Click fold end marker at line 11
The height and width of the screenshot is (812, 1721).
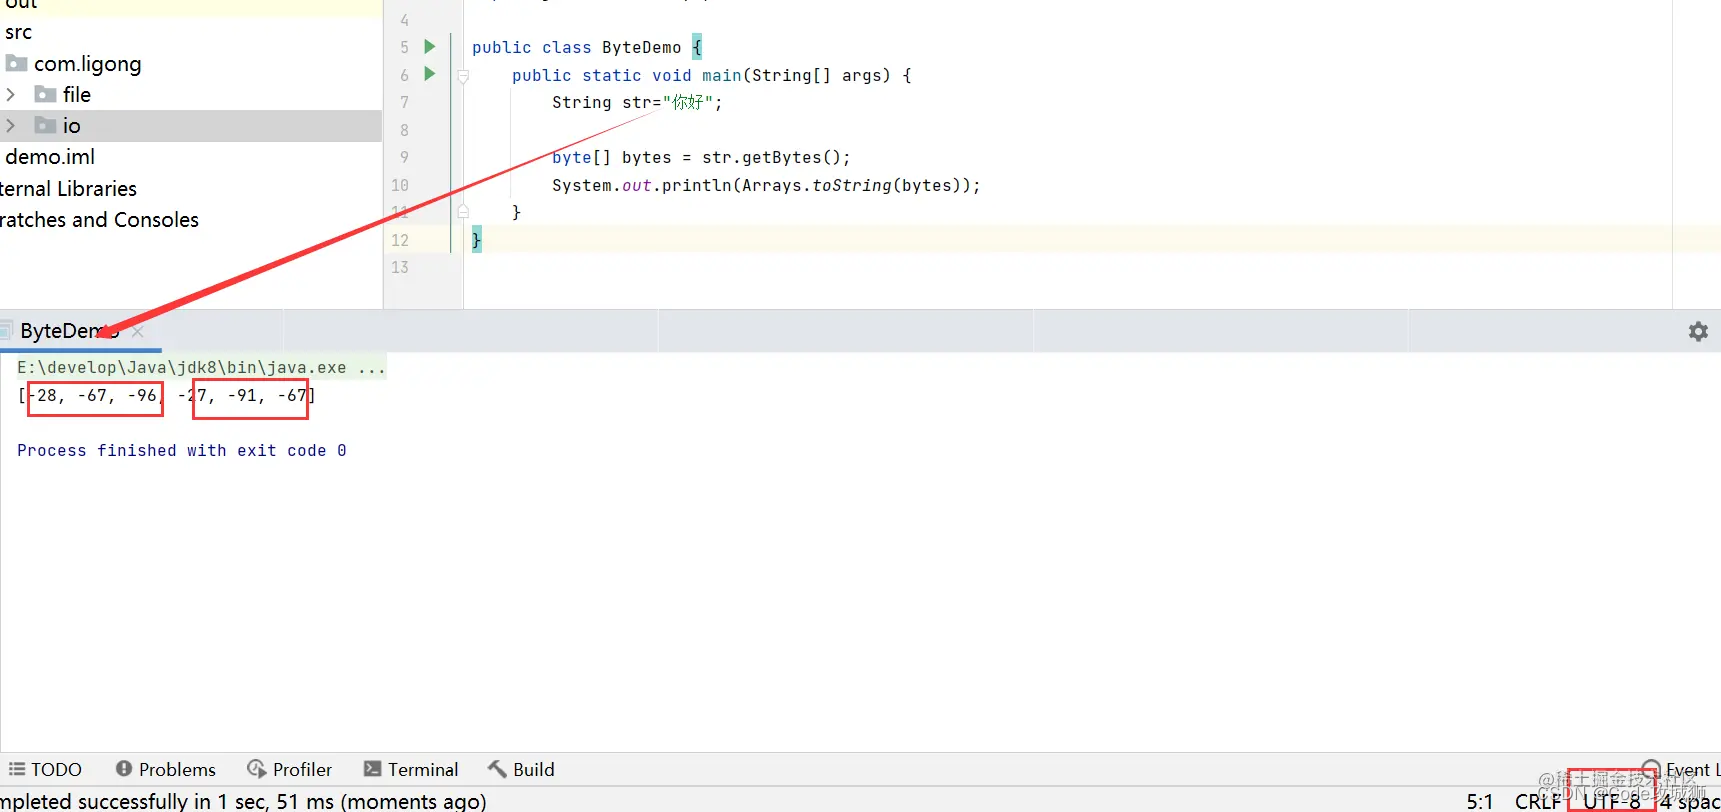[x=463, y=212]
